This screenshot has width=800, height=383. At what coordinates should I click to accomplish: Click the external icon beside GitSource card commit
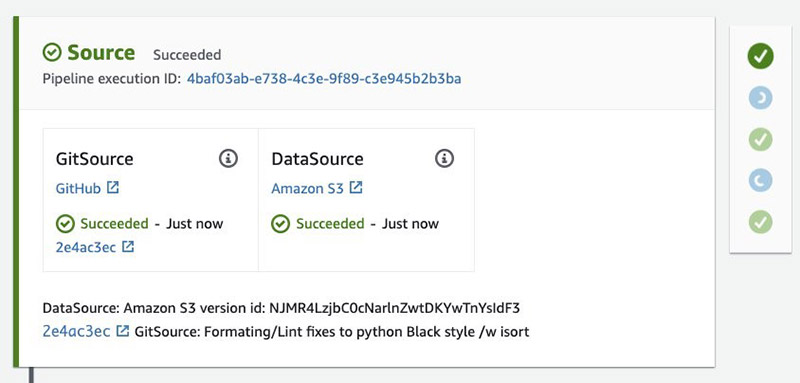click(128, 247)
